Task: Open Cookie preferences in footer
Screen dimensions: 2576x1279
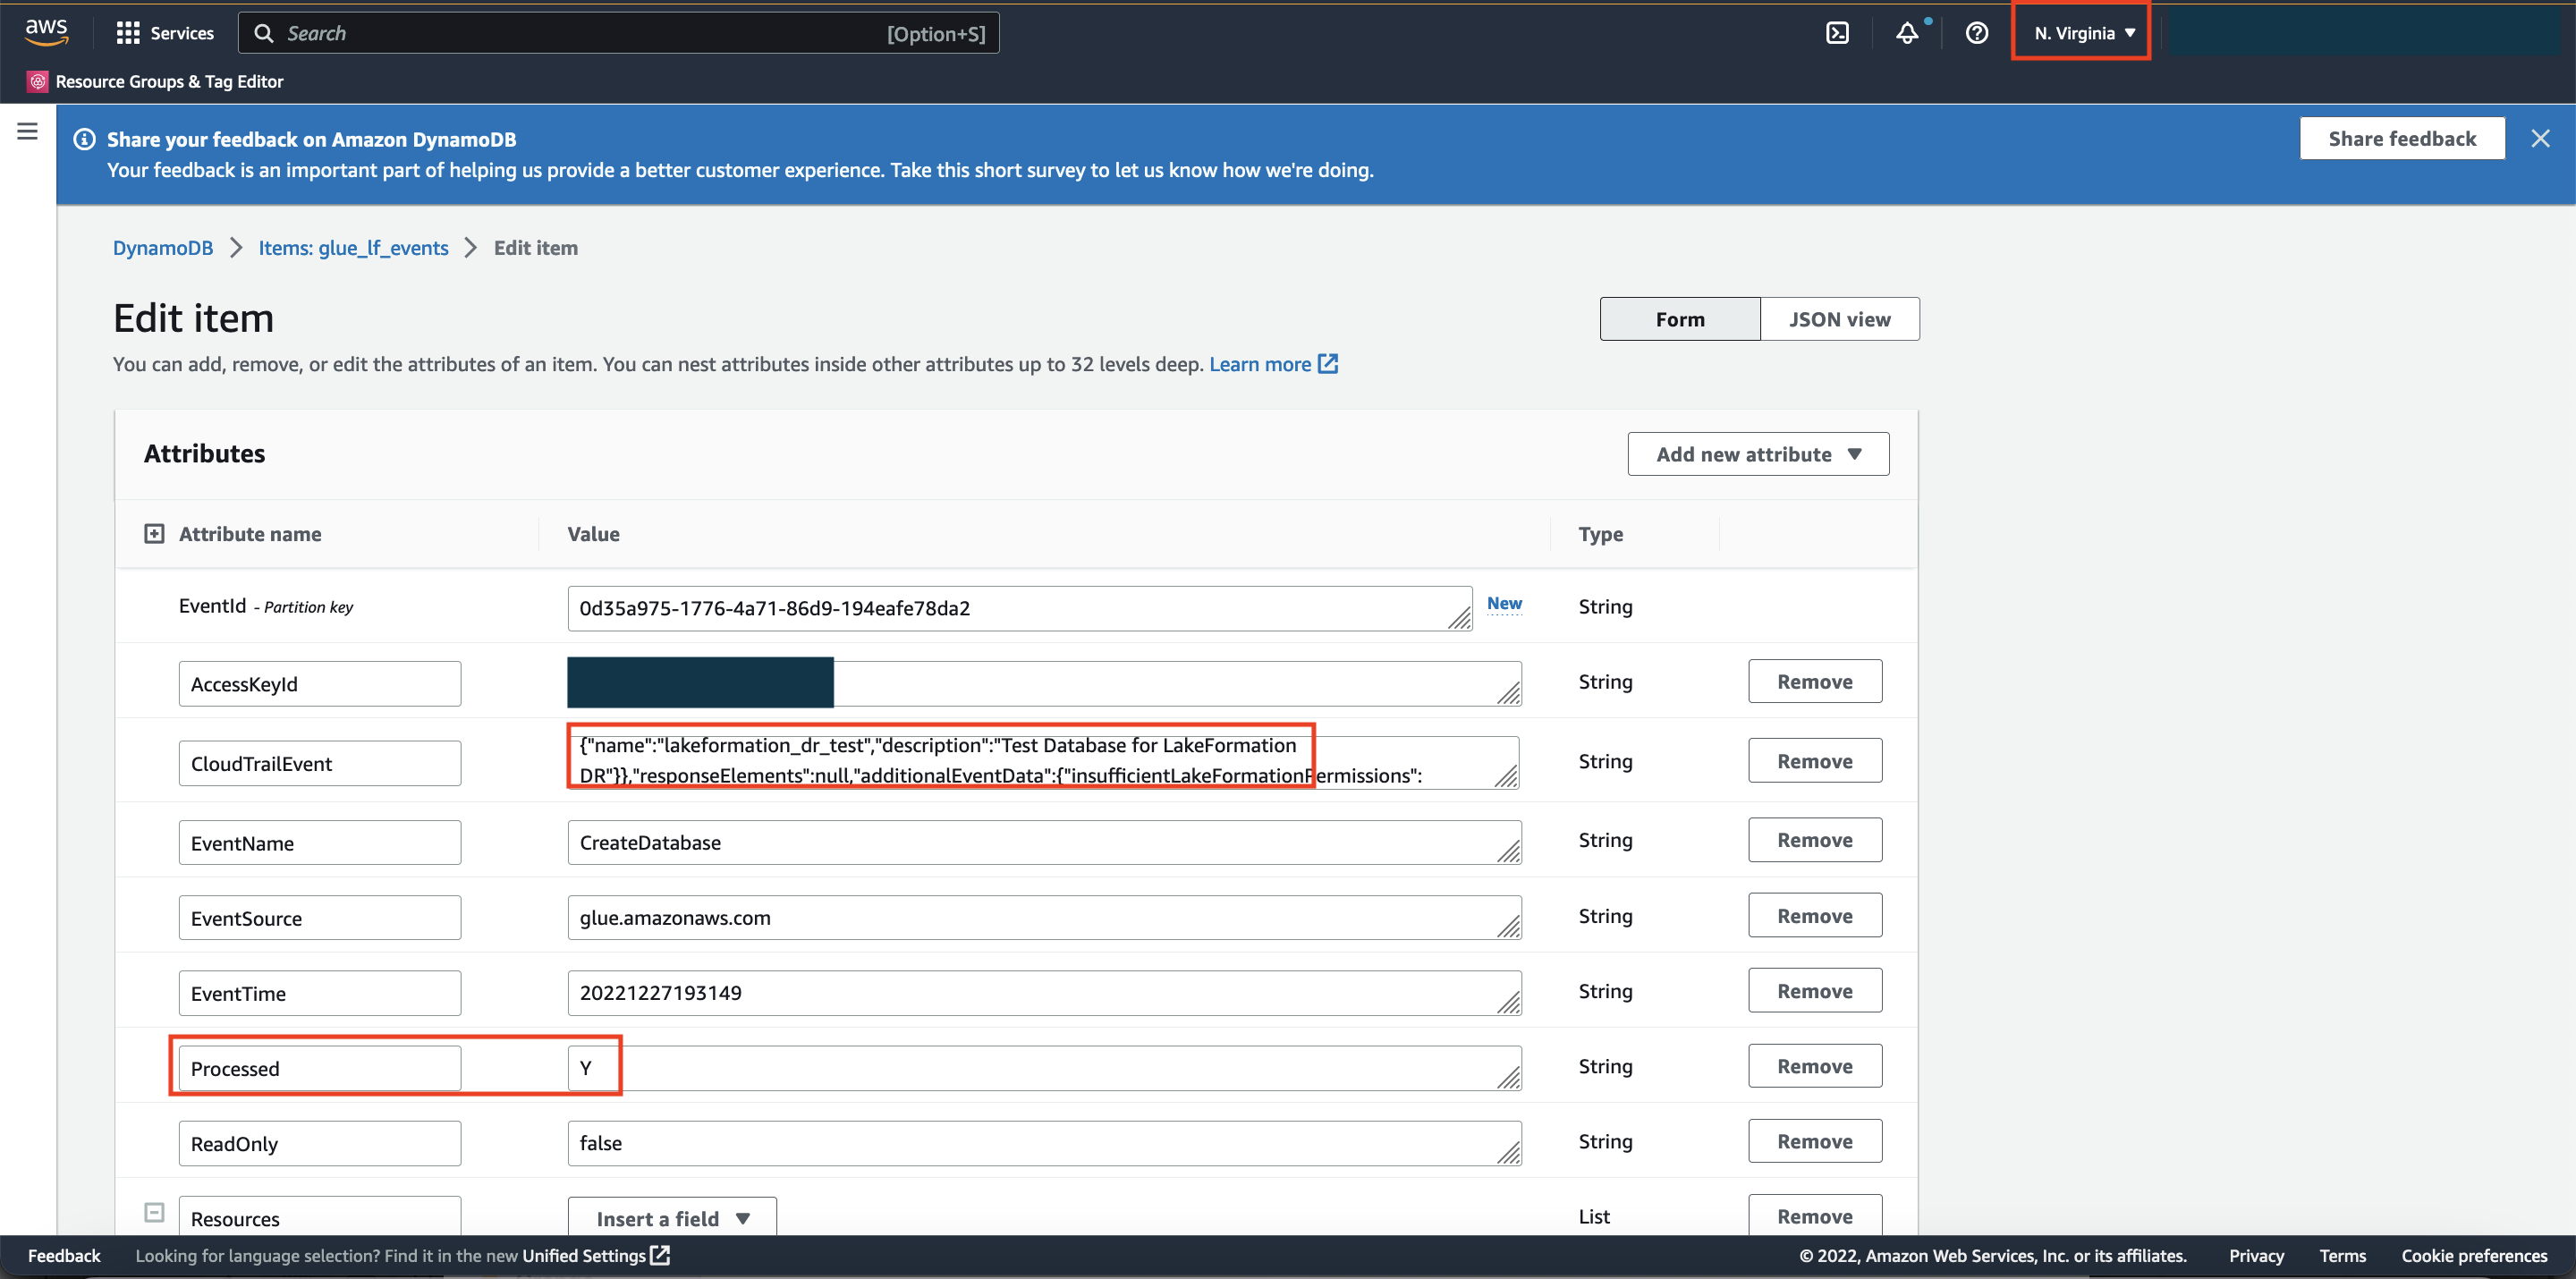Action: 2474,1255
